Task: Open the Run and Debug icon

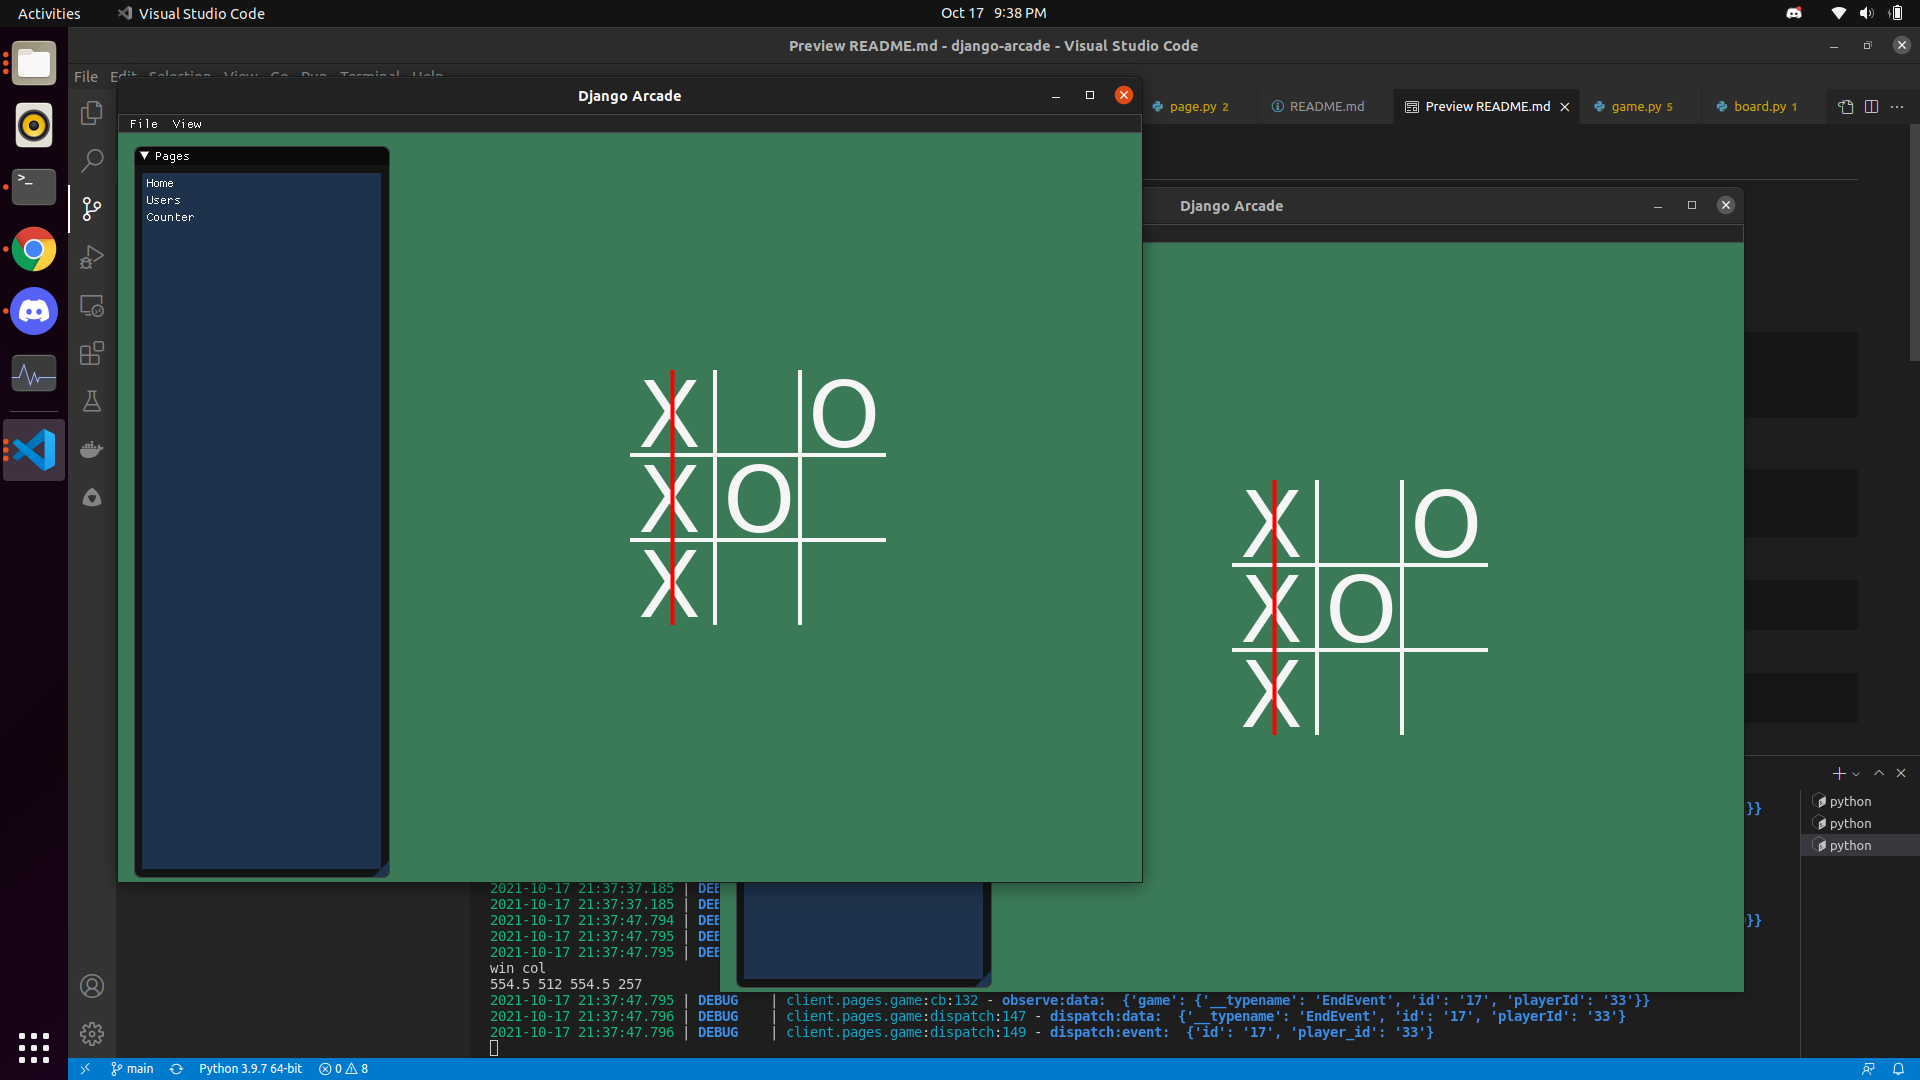Action: point(92,257)
